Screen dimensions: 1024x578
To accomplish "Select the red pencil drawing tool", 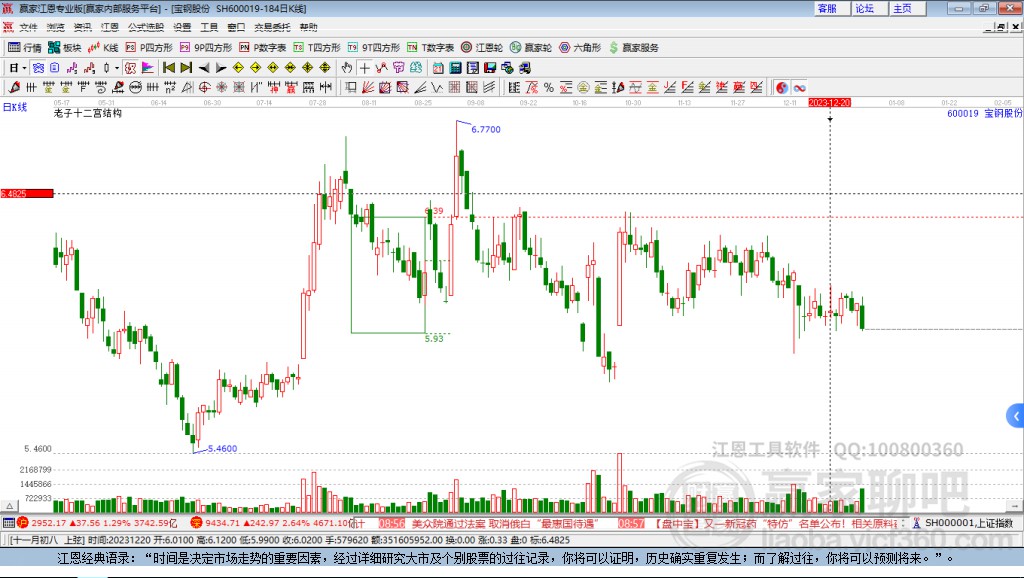I will 14,88.
